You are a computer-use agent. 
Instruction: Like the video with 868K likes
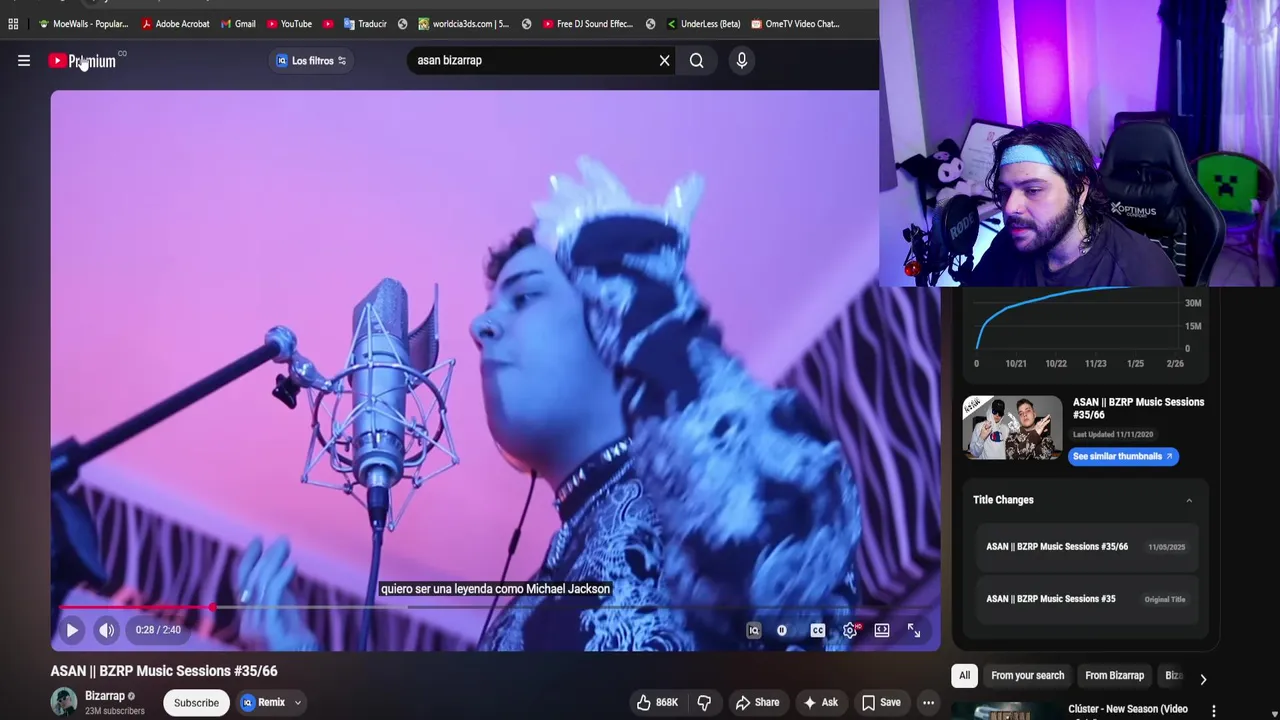click(657, 702)
